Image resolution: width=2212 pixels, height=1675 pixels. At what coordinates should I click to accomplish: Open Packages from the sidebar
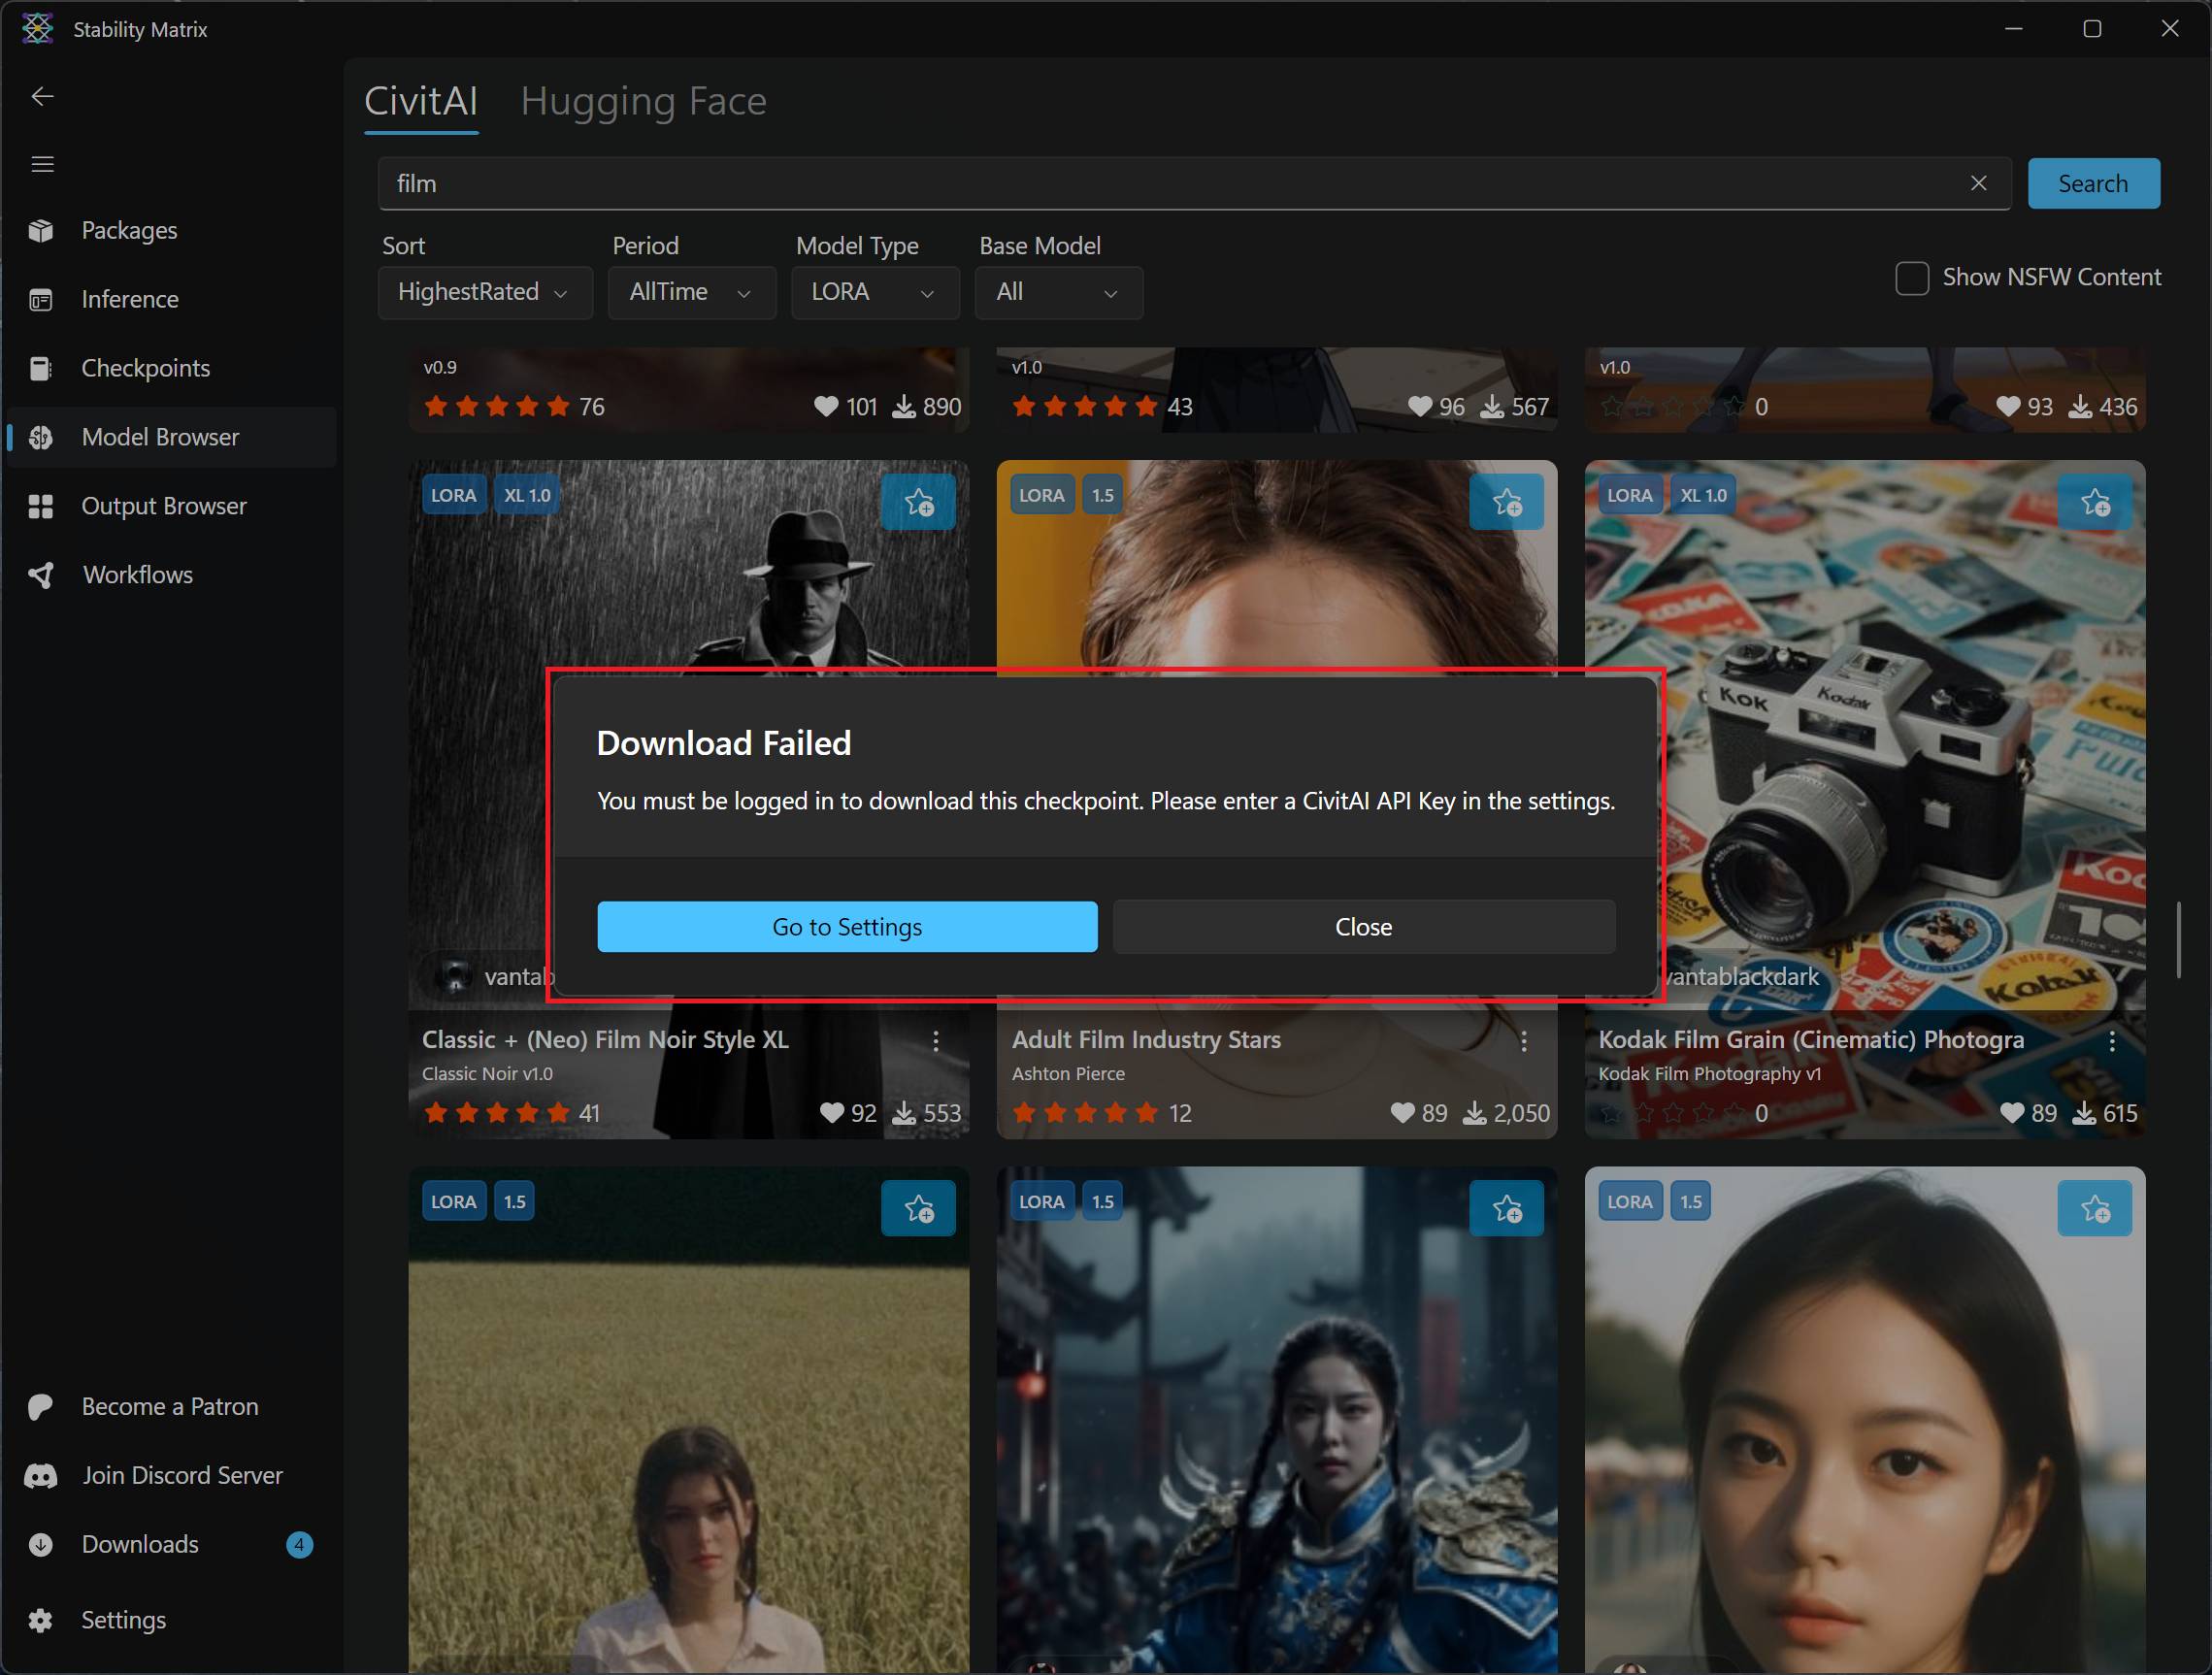(129, 230)
